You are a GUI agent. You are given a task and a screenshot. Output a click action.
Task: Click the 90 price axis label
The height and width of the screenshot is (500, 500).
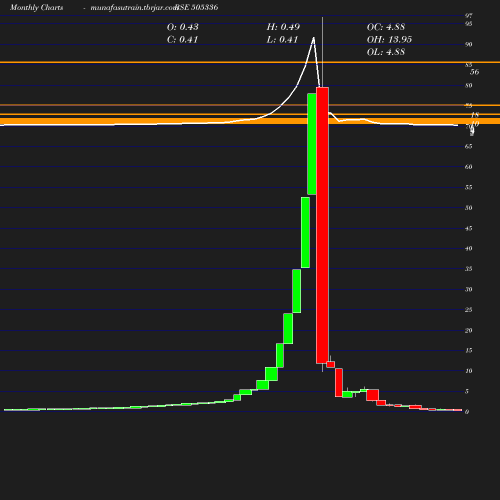point(469,44)
